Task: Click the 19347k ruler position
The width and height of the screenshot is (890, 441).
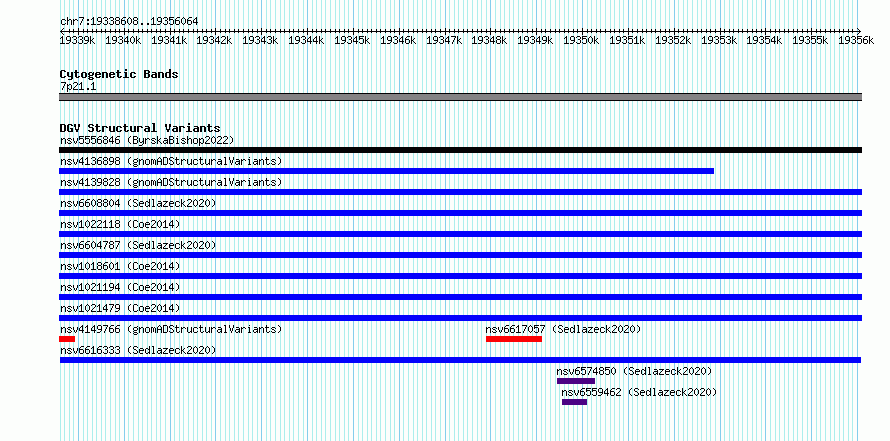Action: click(444, 40)
